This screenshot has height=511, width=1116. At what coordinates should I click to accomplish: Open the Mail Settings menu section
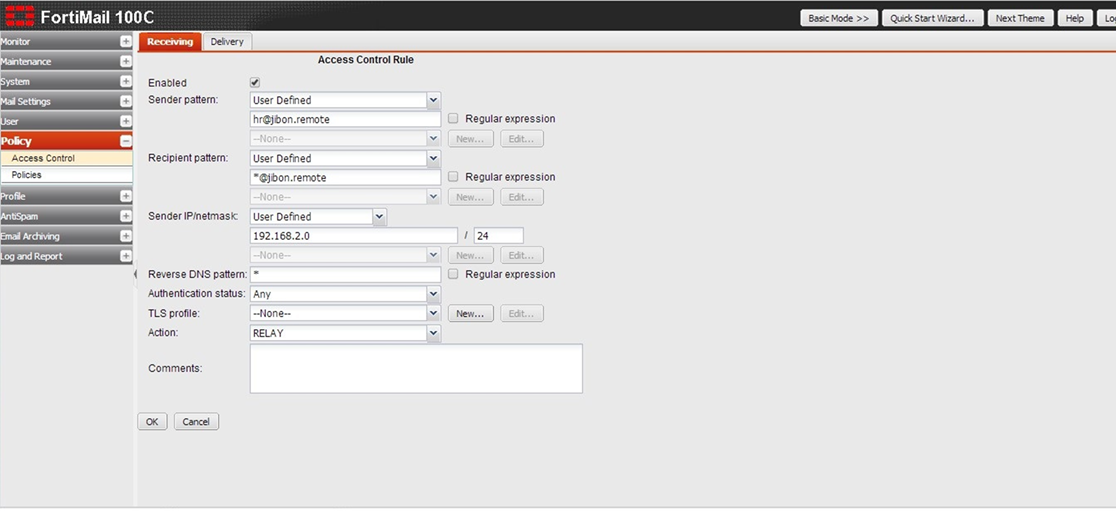66,102
